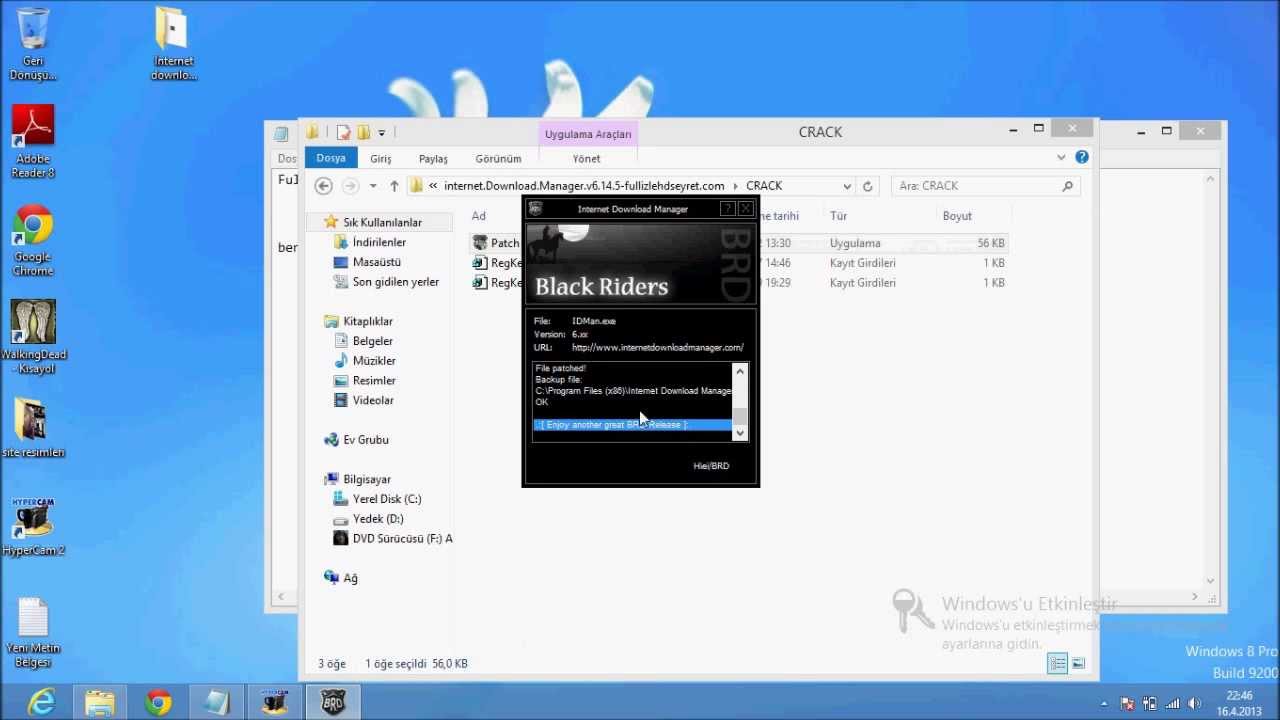This screenshot has height=720, width=1280.
Task: Switch to large icons view in status bar
Action: tap(1078, 663)
